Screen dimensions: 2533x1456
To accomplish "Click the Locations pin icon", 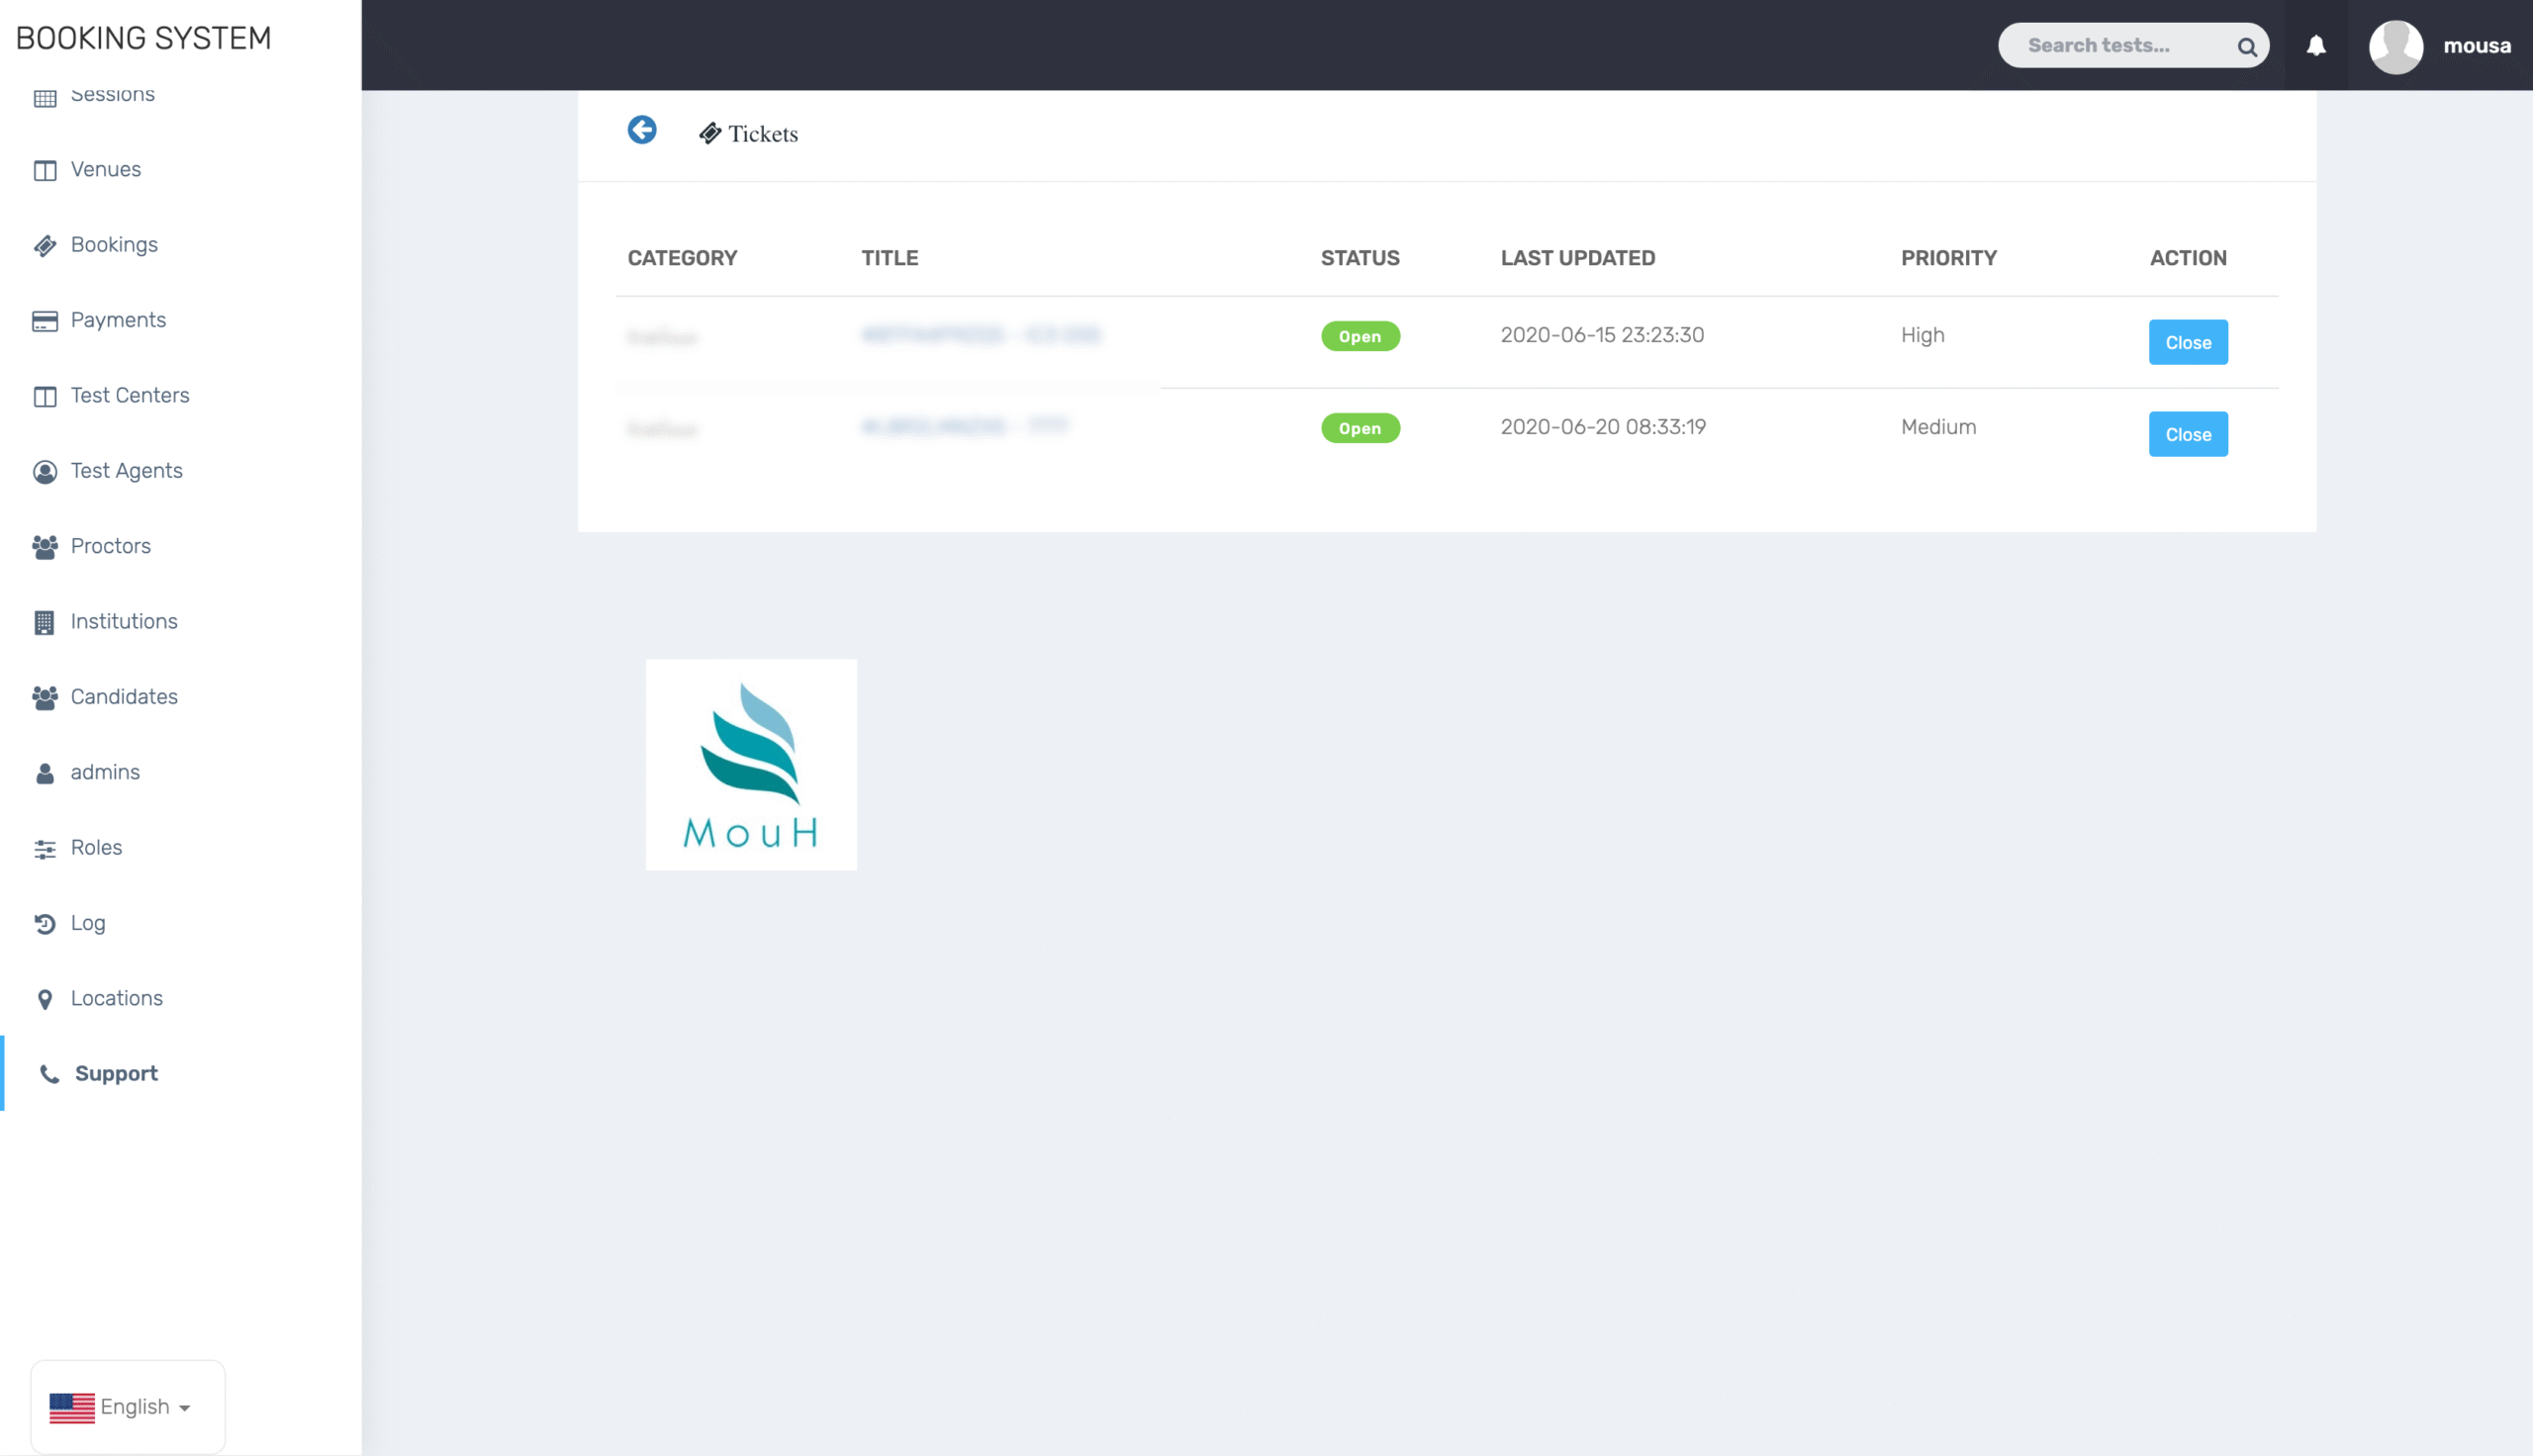I will (45, 999).
